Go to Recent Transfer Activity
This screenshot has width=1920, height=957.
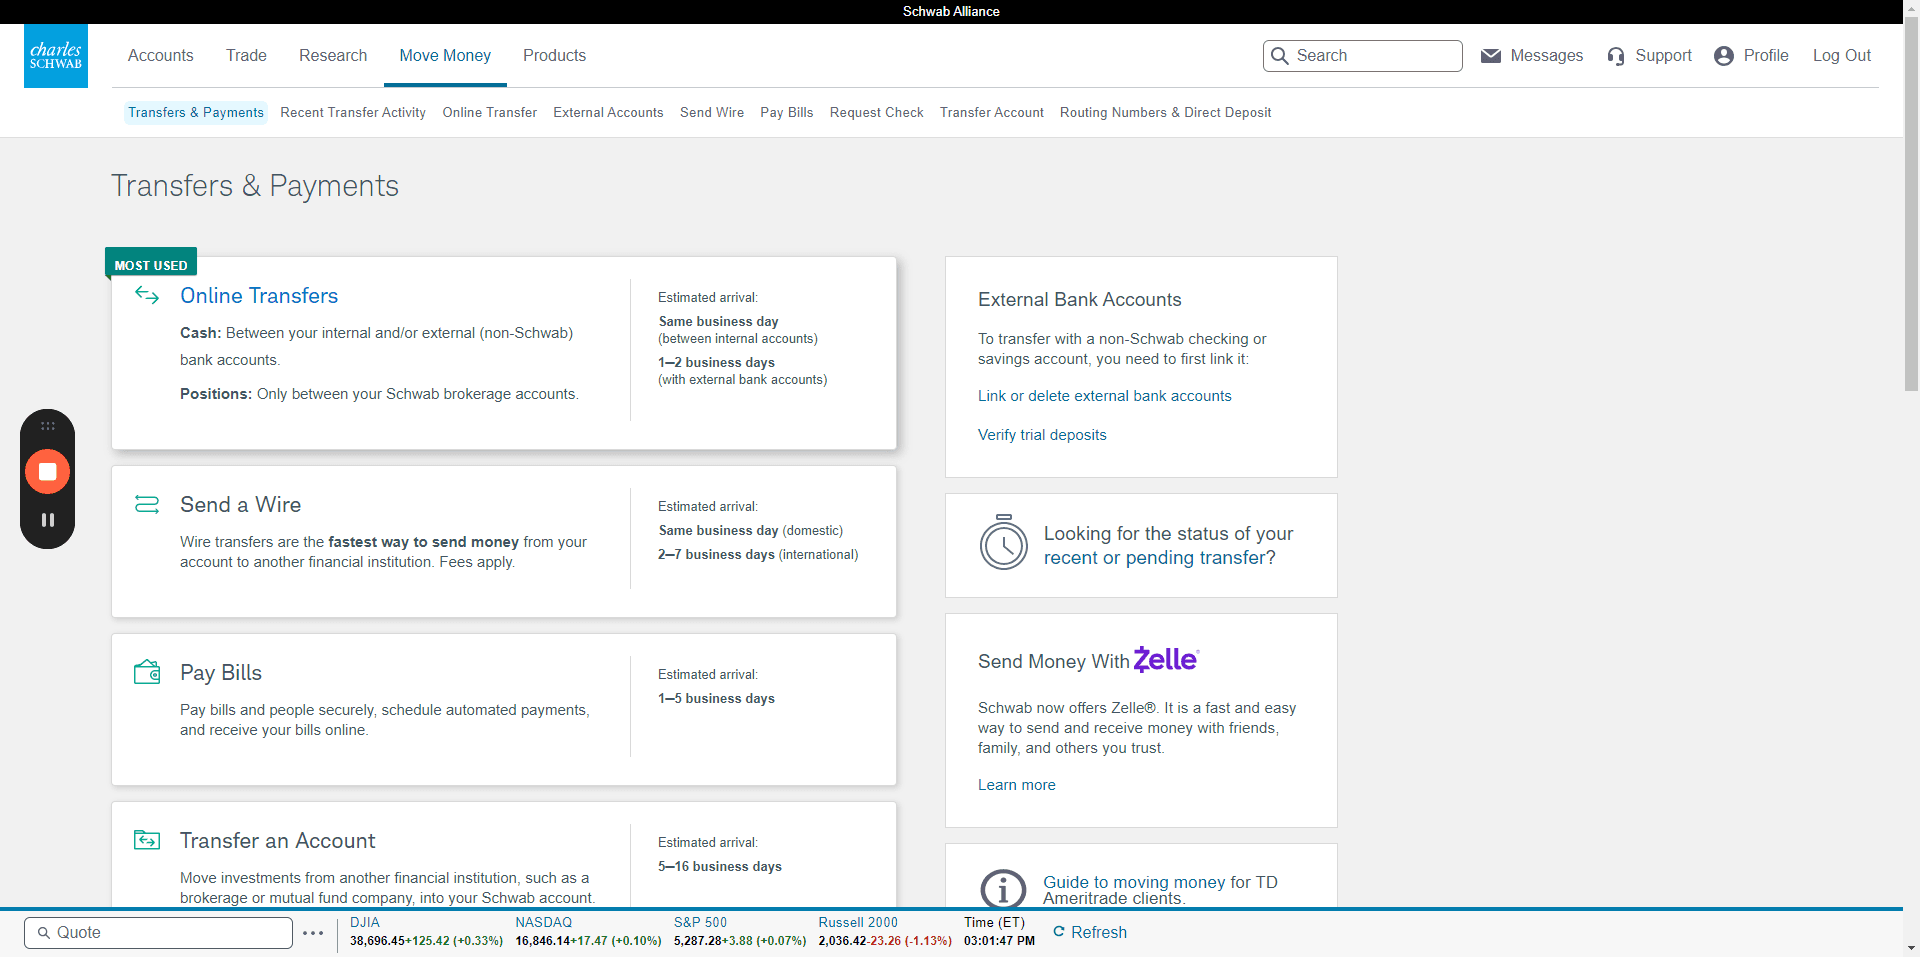(x=353, y=112)
